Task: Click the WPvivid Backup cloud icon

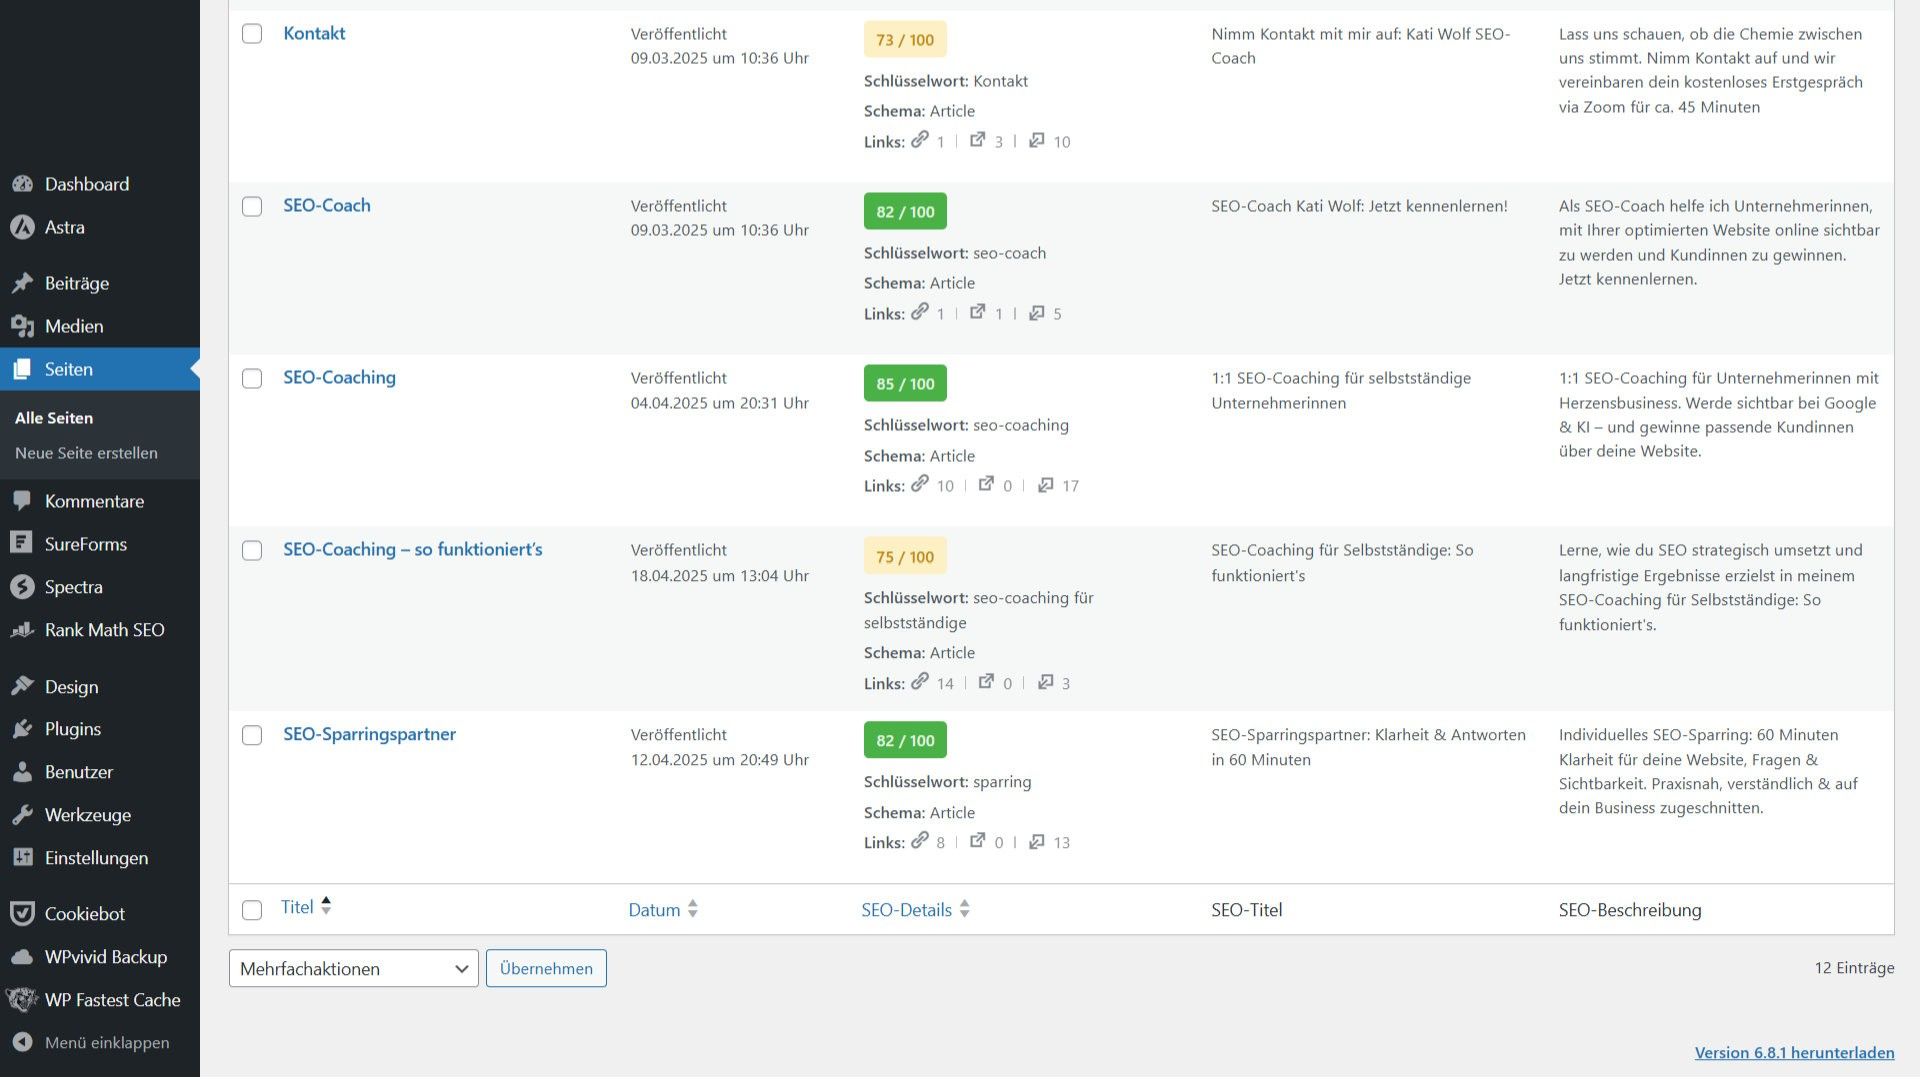Action: pyautogui.click(x=22, y=957)
